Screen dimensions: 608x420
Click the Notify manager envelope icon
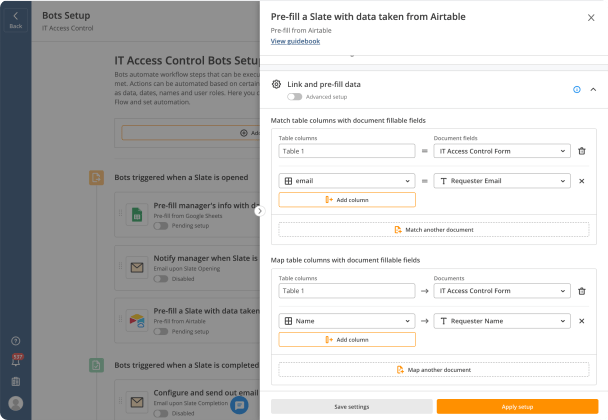point(137,268)
